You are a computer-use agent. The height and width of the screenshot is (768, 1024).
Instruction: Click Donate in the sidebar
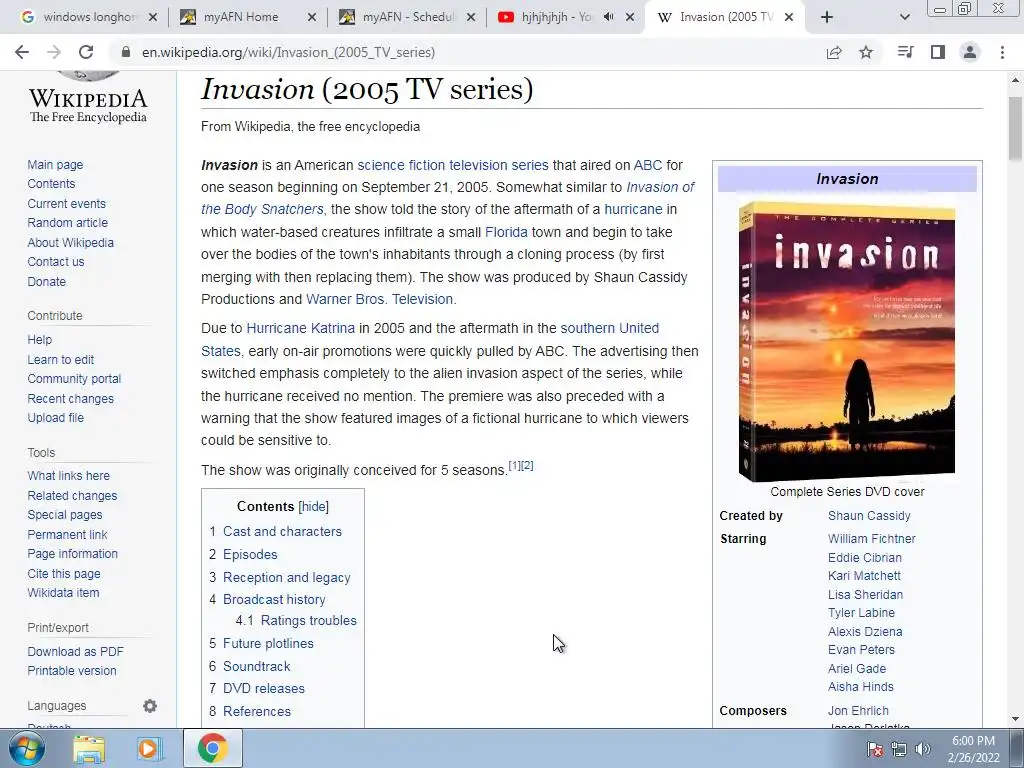(x=46, y=281)
